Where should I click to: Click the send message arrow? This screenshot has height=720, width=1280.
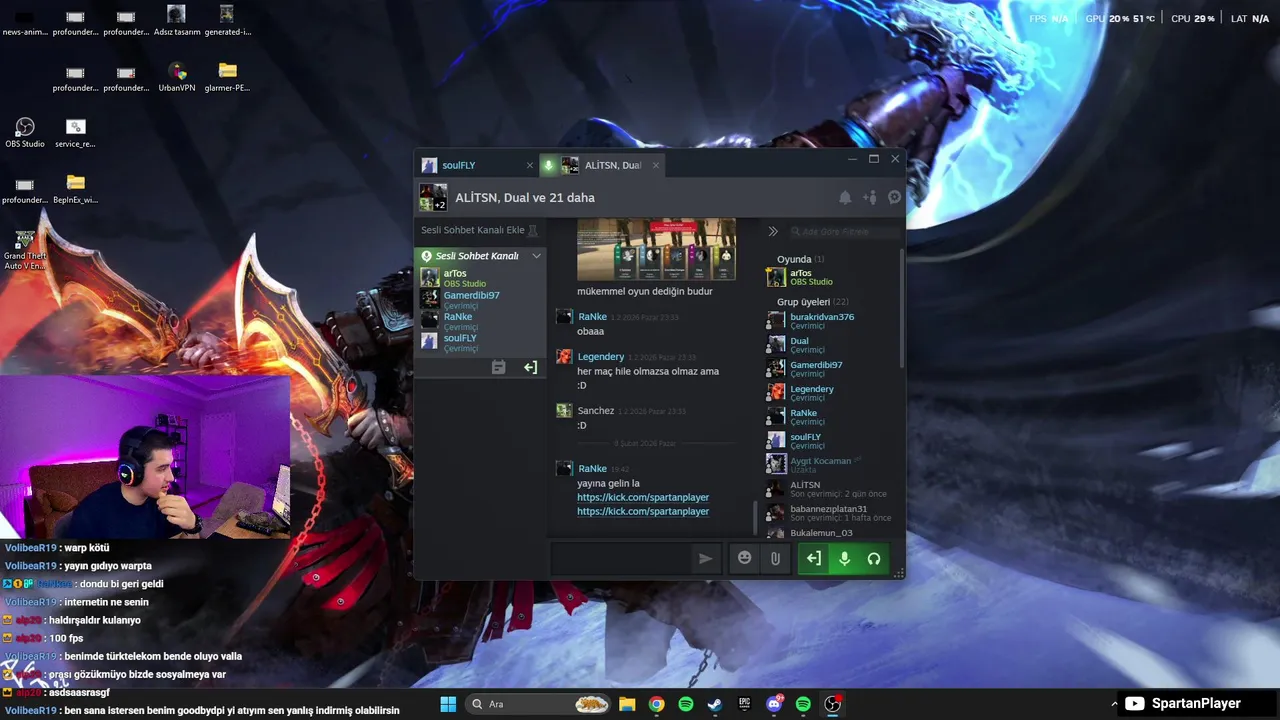(705, 559)
